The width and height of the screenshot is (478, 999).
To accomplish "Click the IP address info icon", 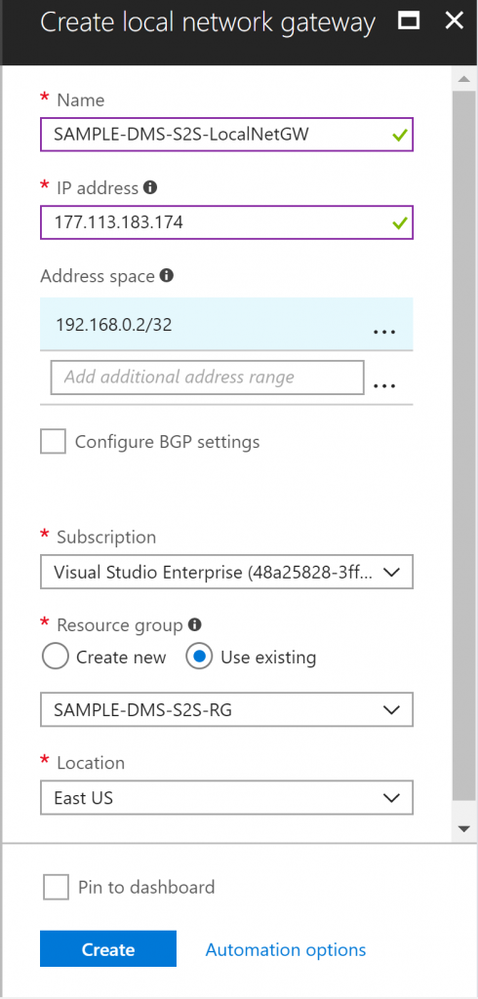I will [x=150, y=187].
